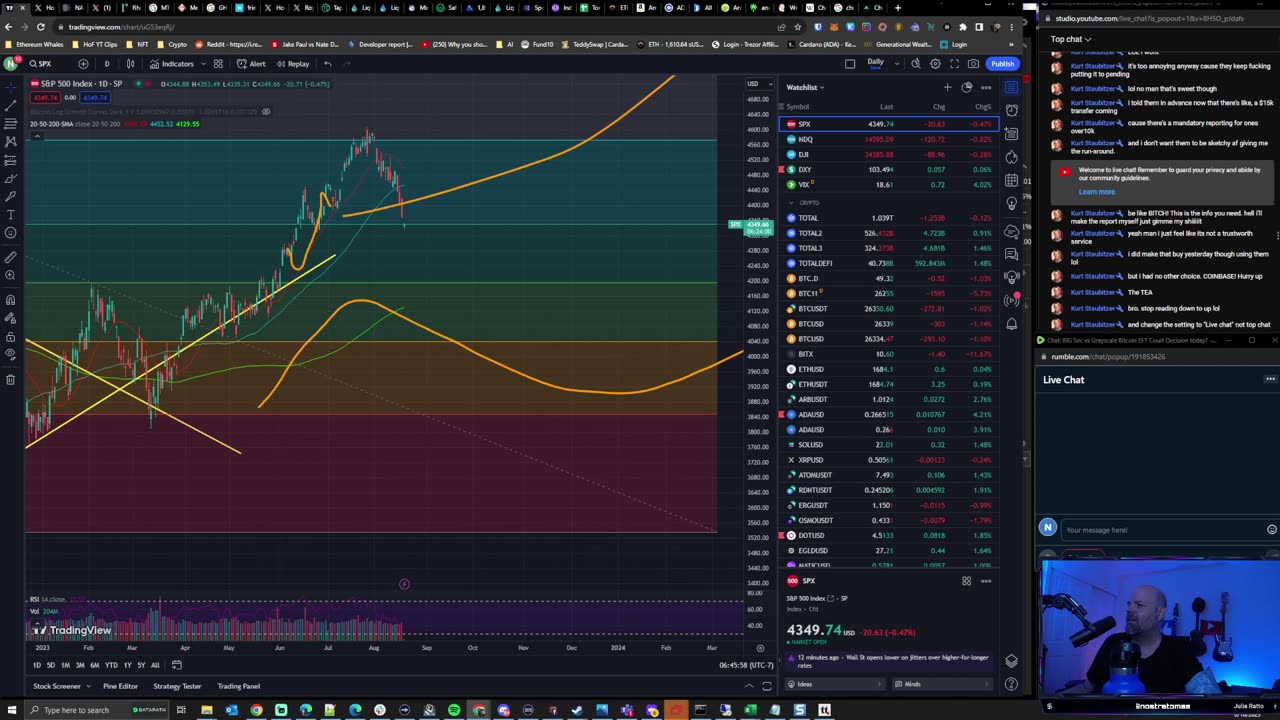Open the layout setup square icon
Screen dimensions: 1280x720
850,64
